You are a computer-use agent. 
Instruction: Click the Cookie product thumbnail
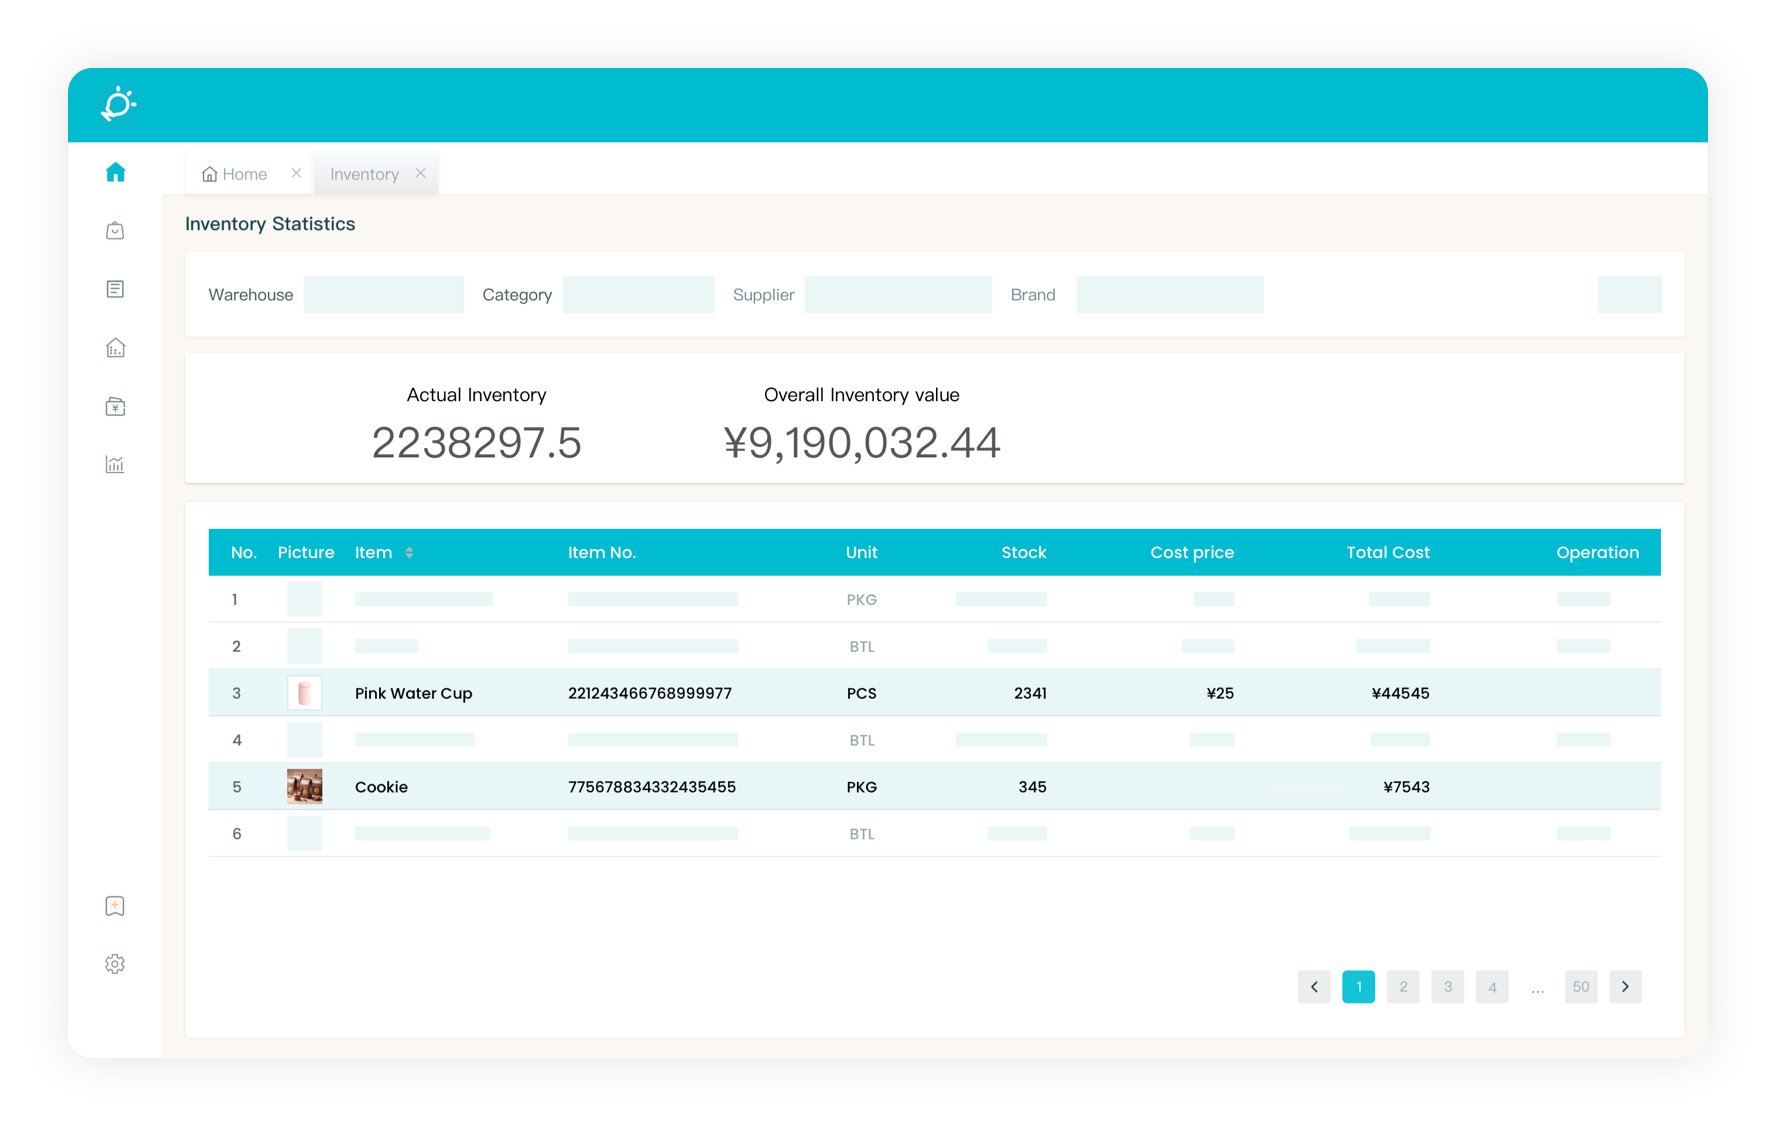305,787
